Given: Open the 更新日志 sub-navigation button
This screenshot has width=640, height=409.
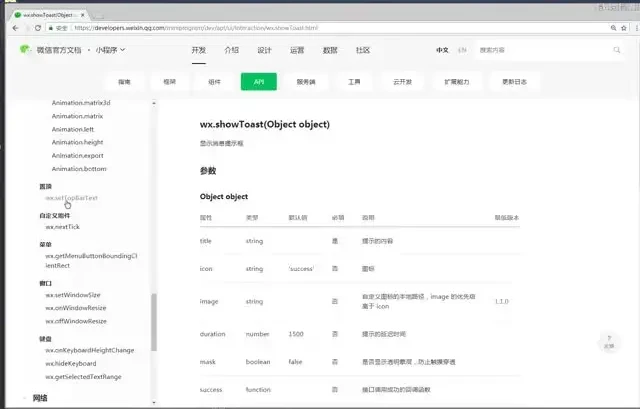Looking at the screenshot, I should point(514,82).
